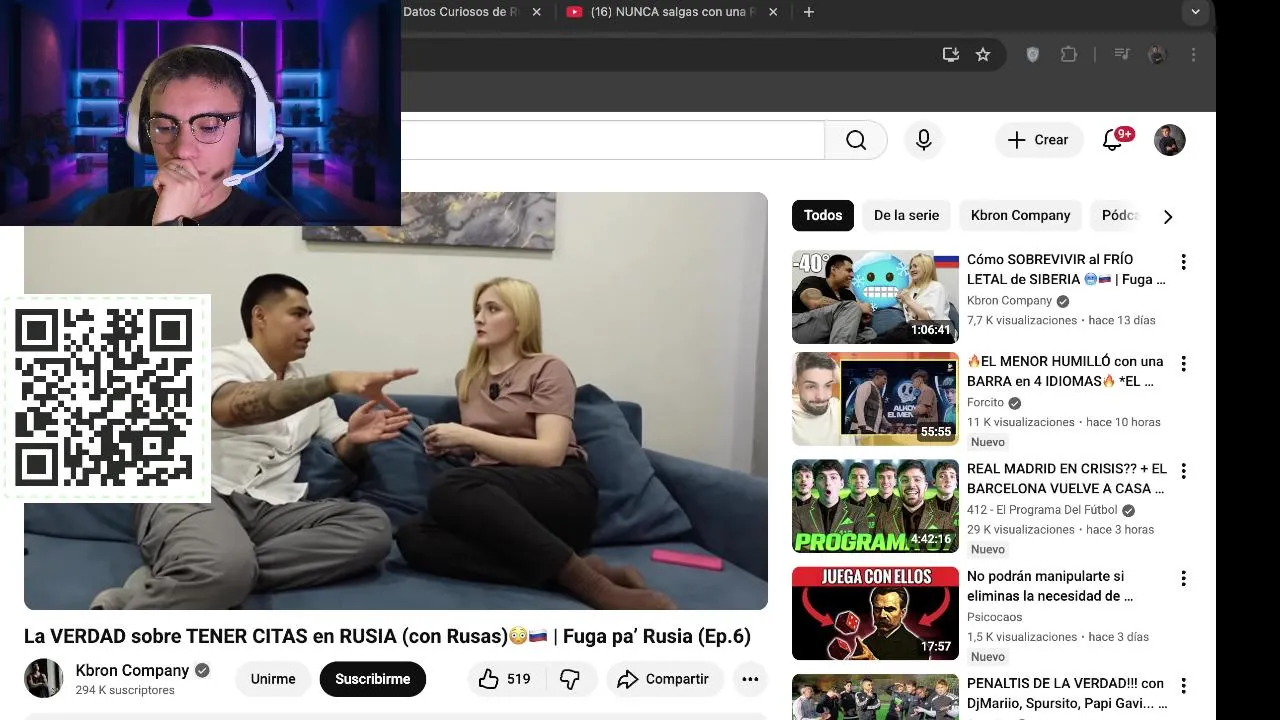The height and width of the screenshot is (720, 1280).
Task: Open the 'EL MENOR HUMILLÓ con una BARRA' title
Action: 1065,371
